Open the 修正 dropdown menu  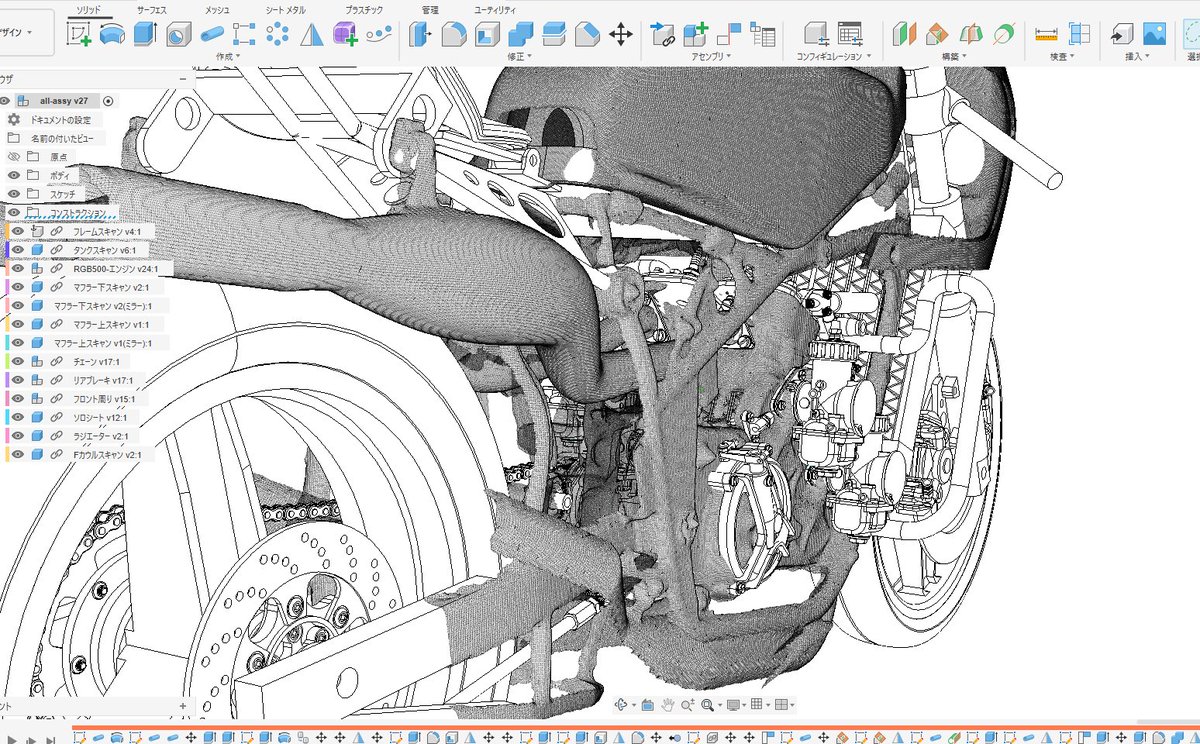[x=517, y=57]
